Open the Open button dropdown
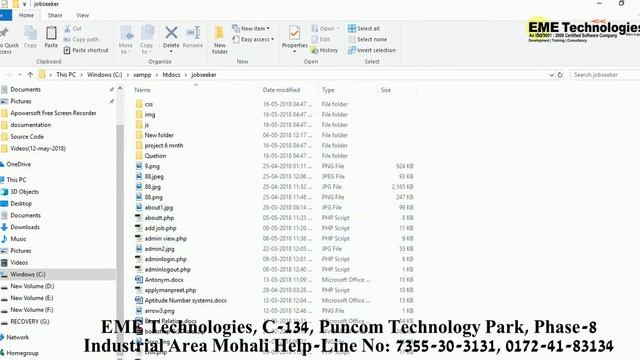This screenshot has width=640, height=360. [338, 29]
